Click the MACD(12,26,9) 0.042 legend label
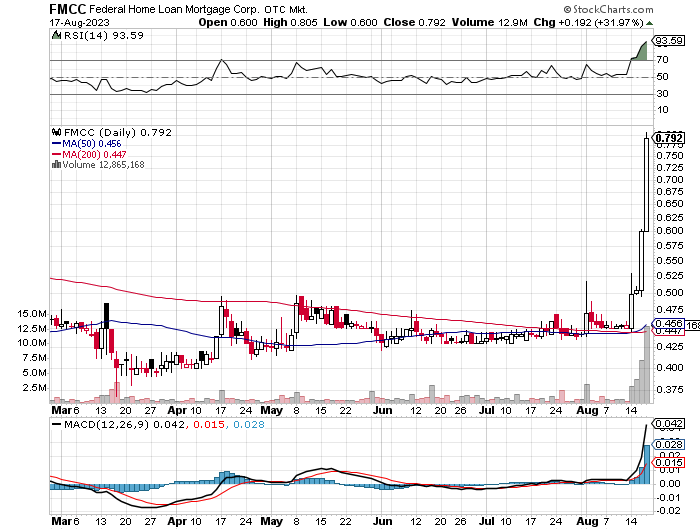 [x=124, y=424]
